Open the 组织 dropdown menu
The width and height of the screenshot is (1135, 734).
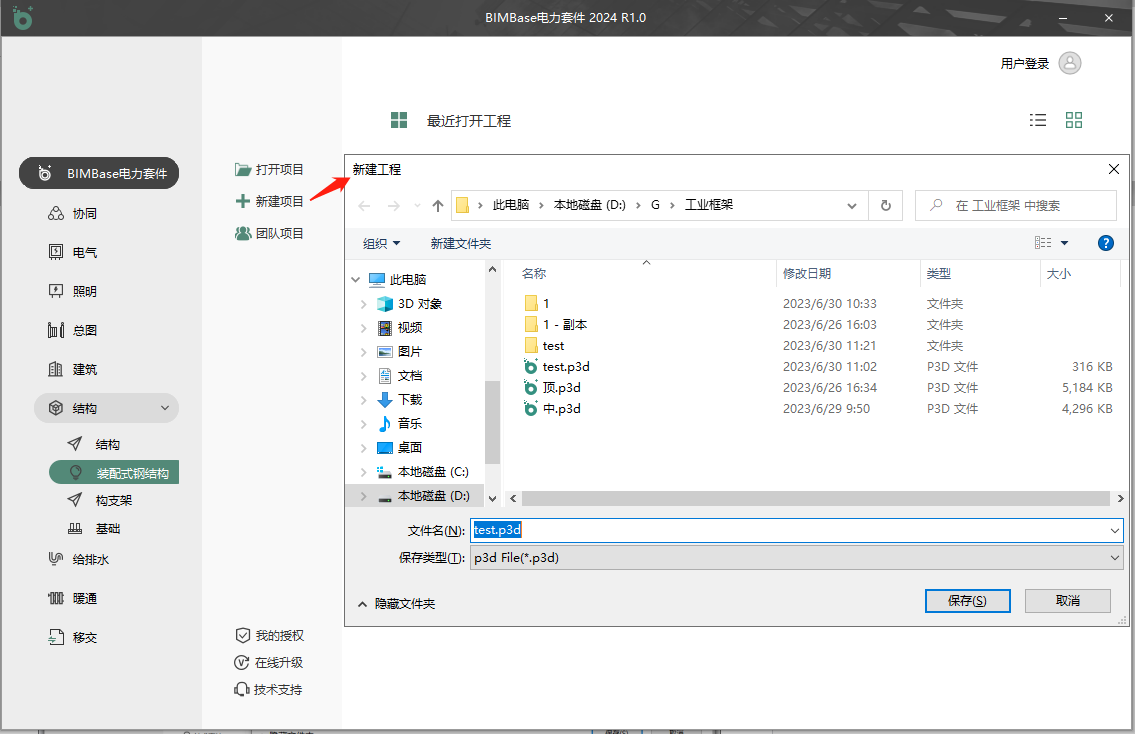[381, 243]
